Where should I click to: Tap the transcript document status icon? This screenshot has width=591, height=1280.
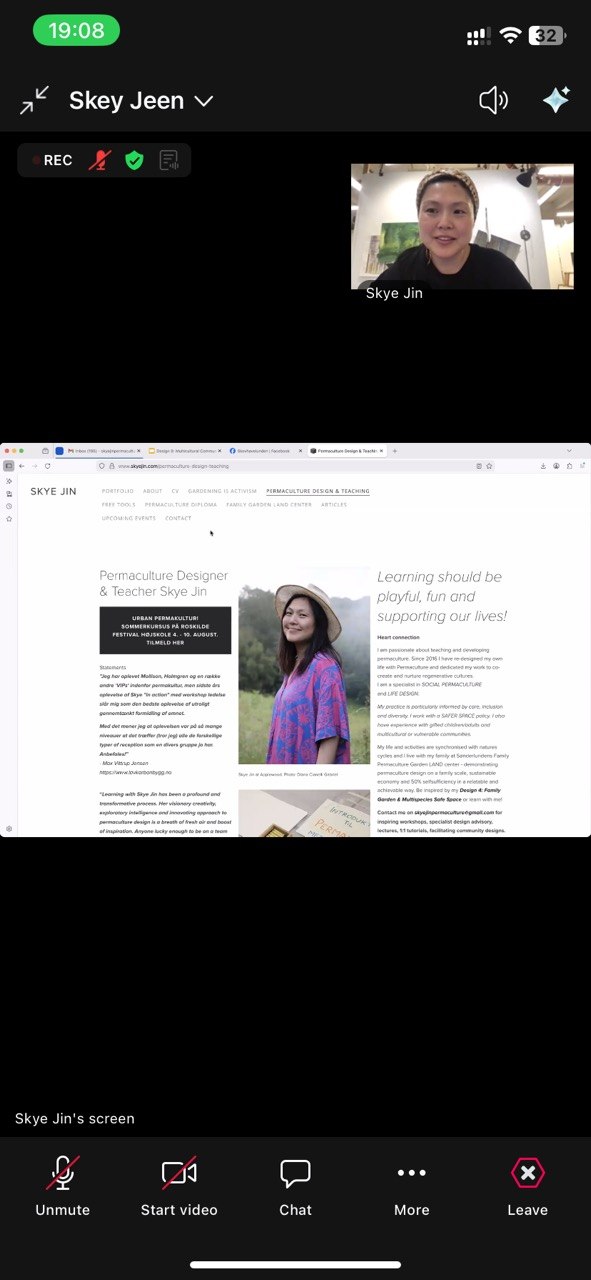[169, 160]
